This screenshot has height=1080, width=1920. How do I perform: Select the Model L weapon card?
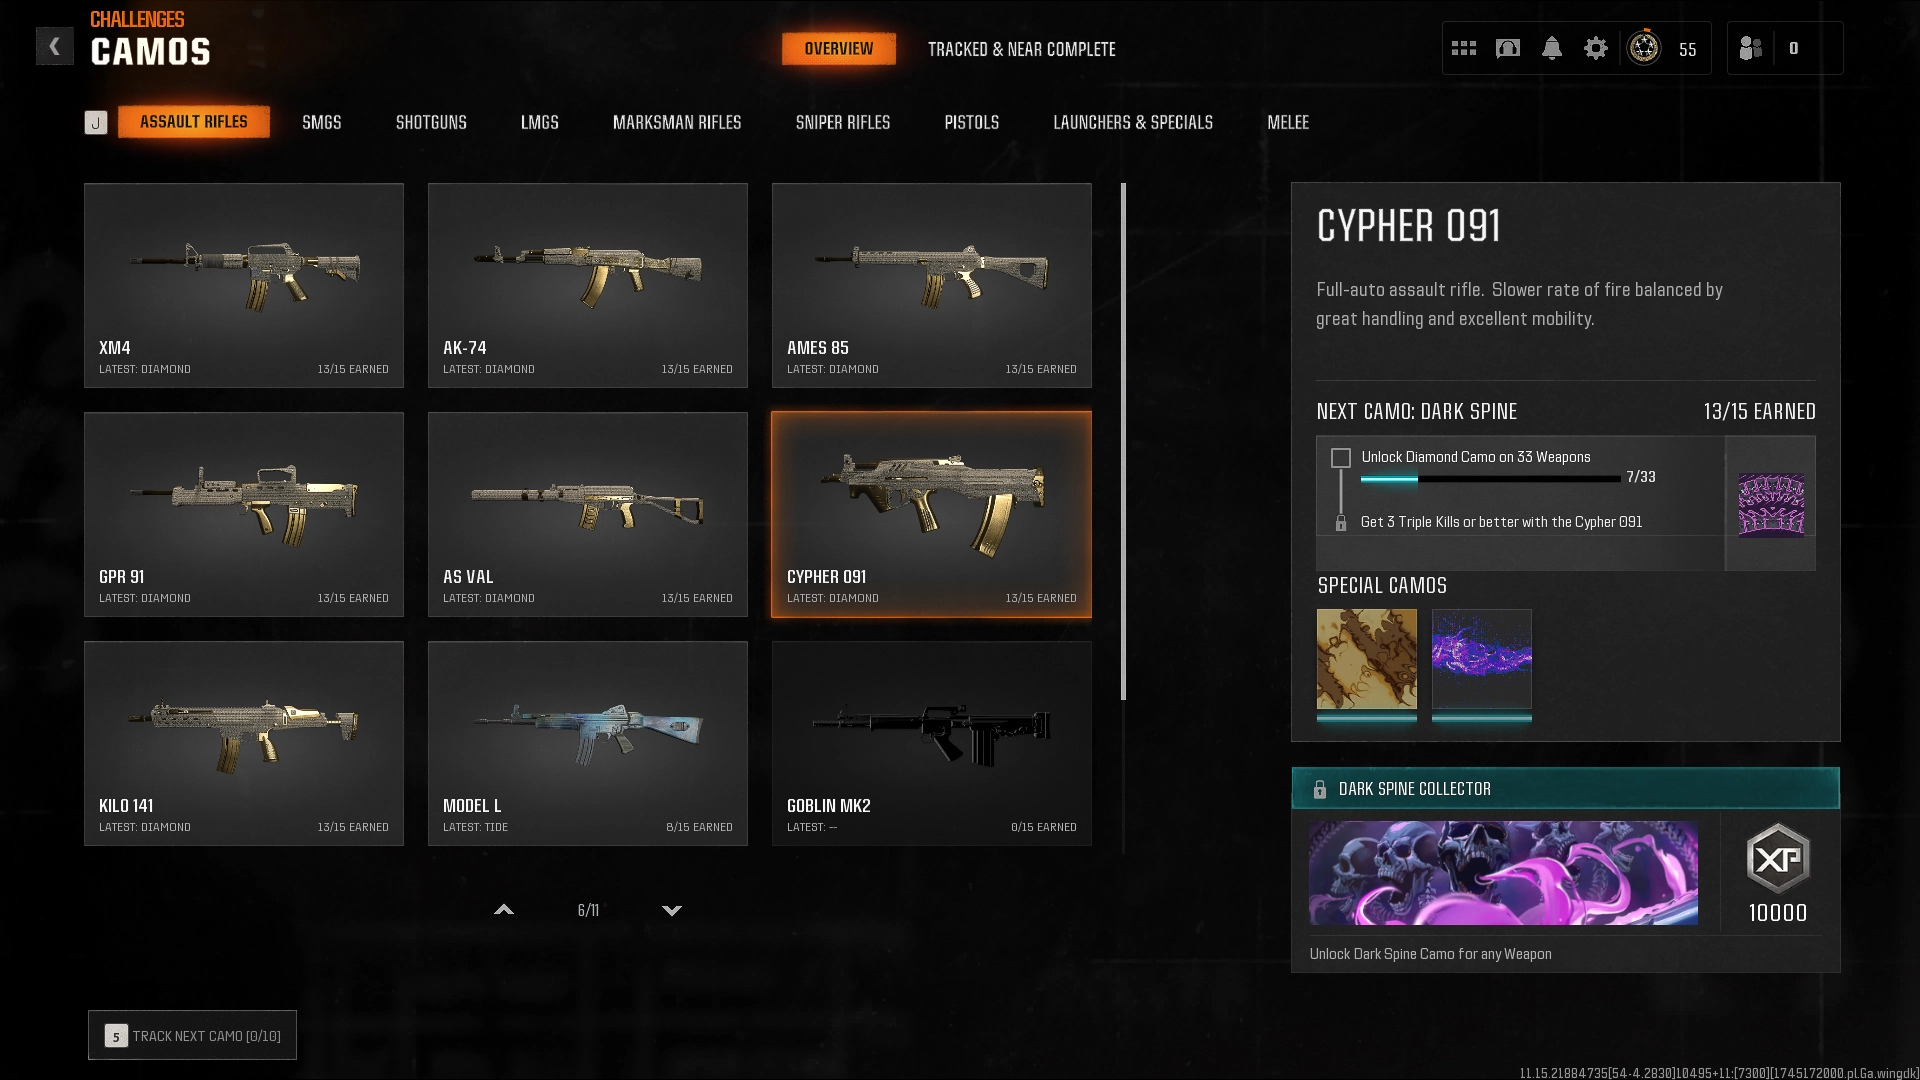pos(588,743)
